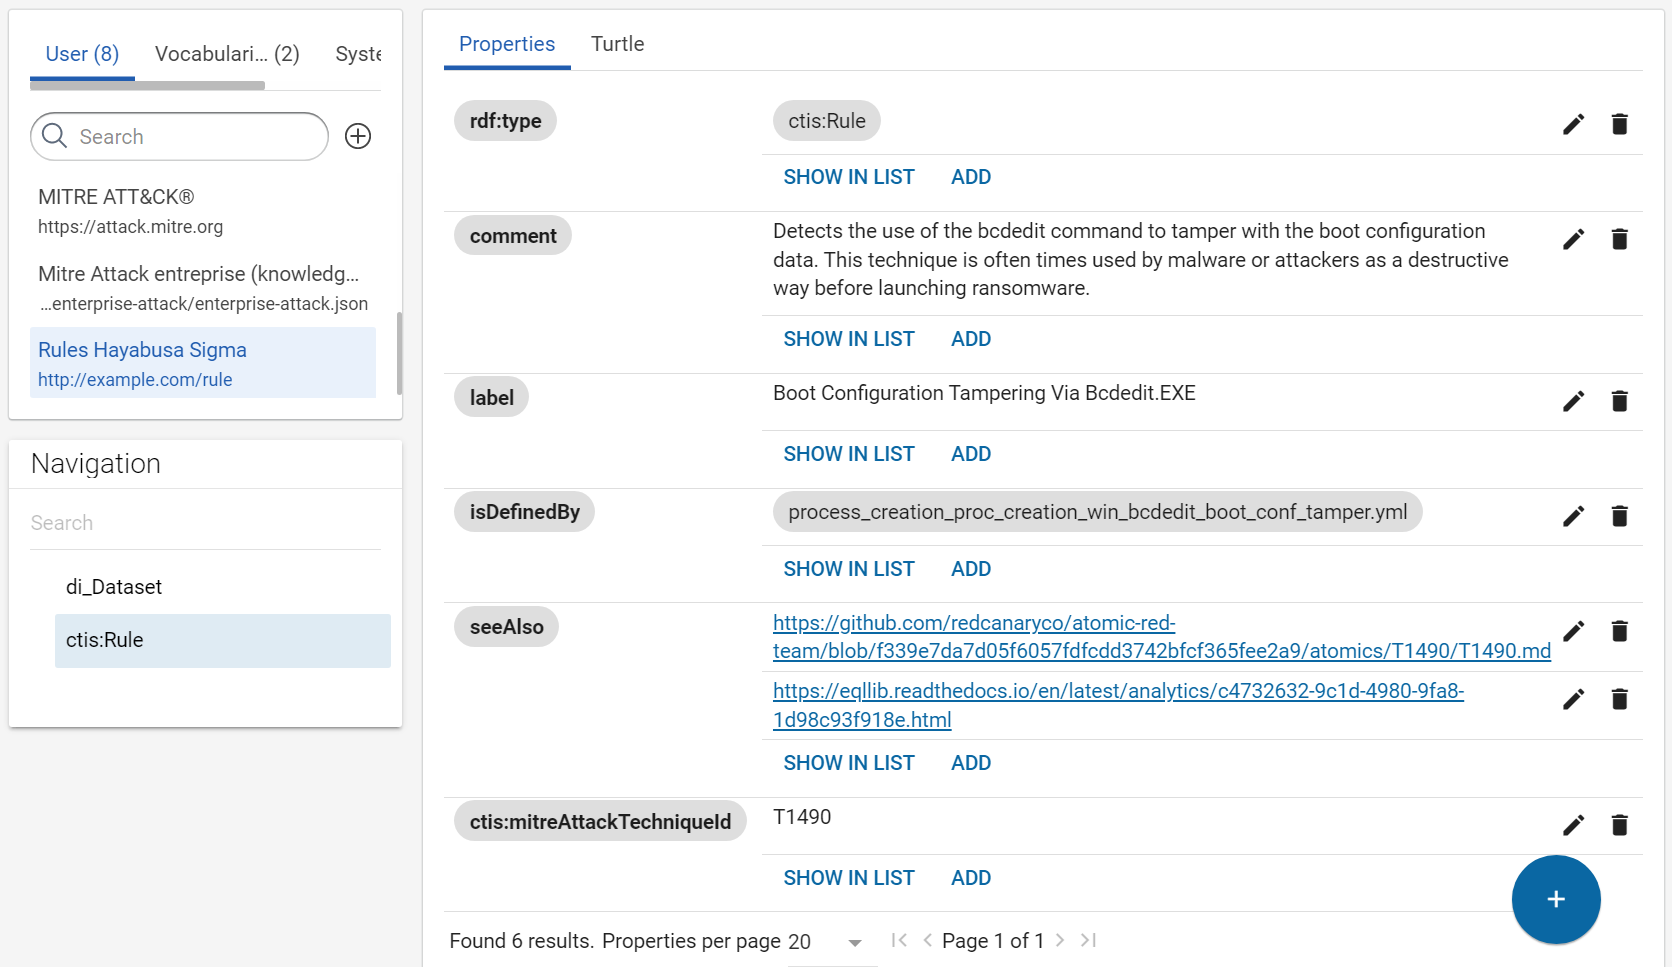Click the add dataset plus-circle icon

pos(358,136)
